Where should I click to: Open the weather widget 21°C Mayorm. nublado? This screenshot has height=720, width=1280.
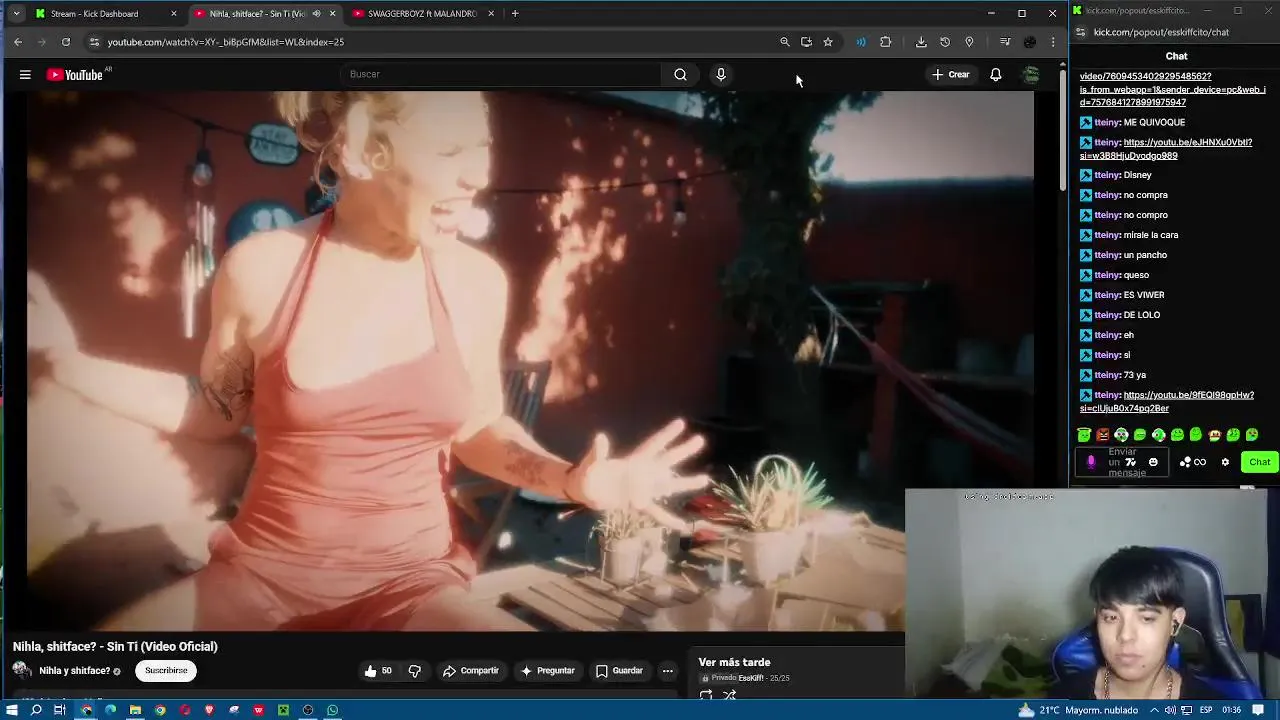1077,710
